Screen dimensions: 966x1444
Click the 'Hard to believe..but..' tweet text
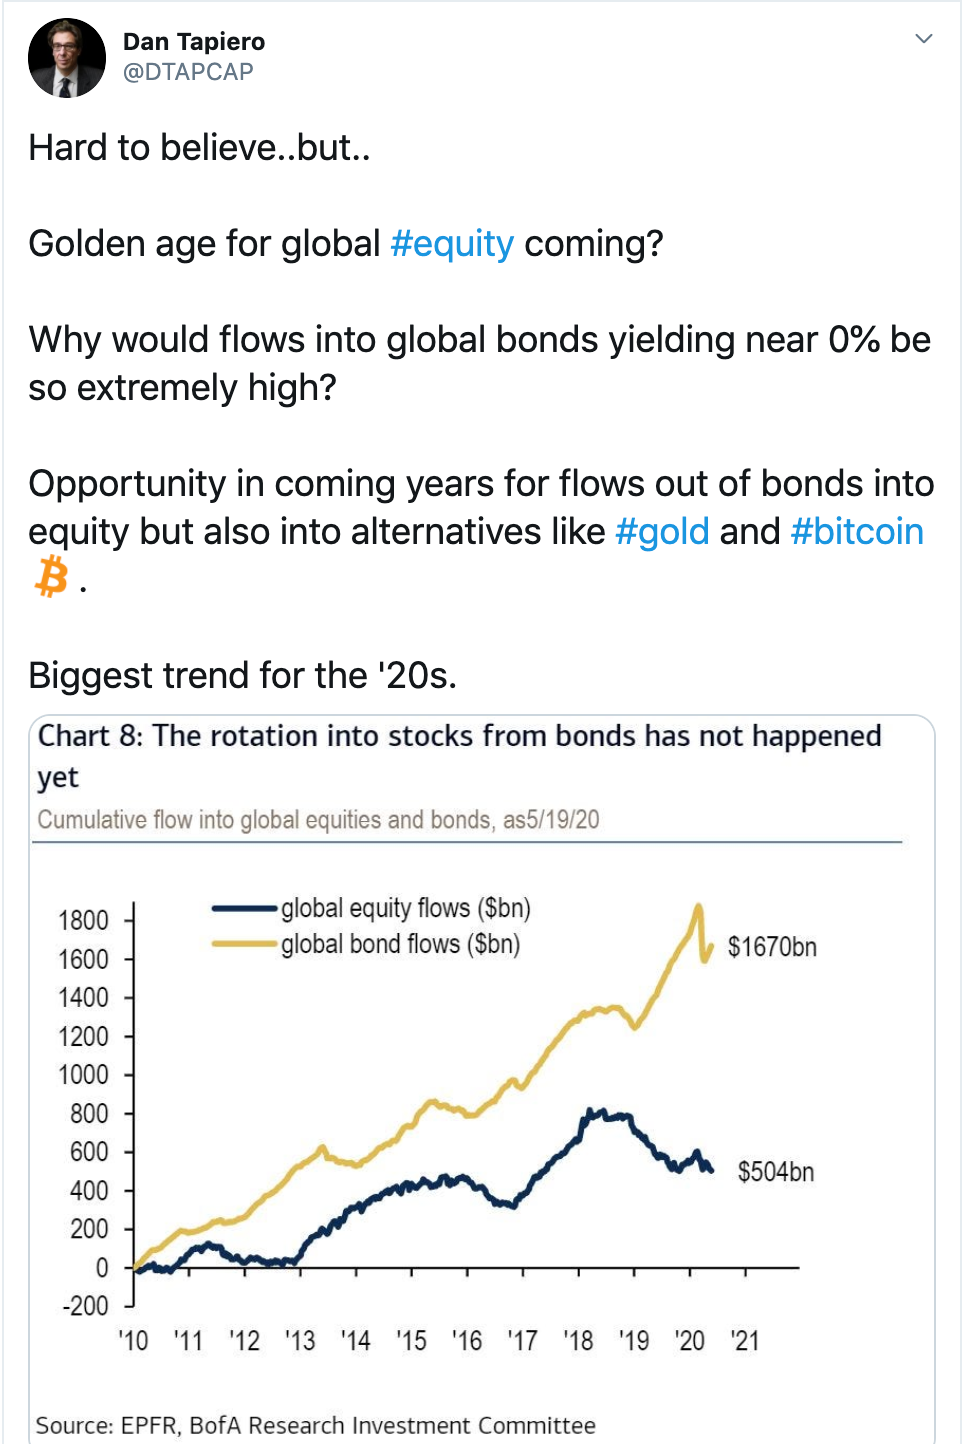(x=199, y=148)
